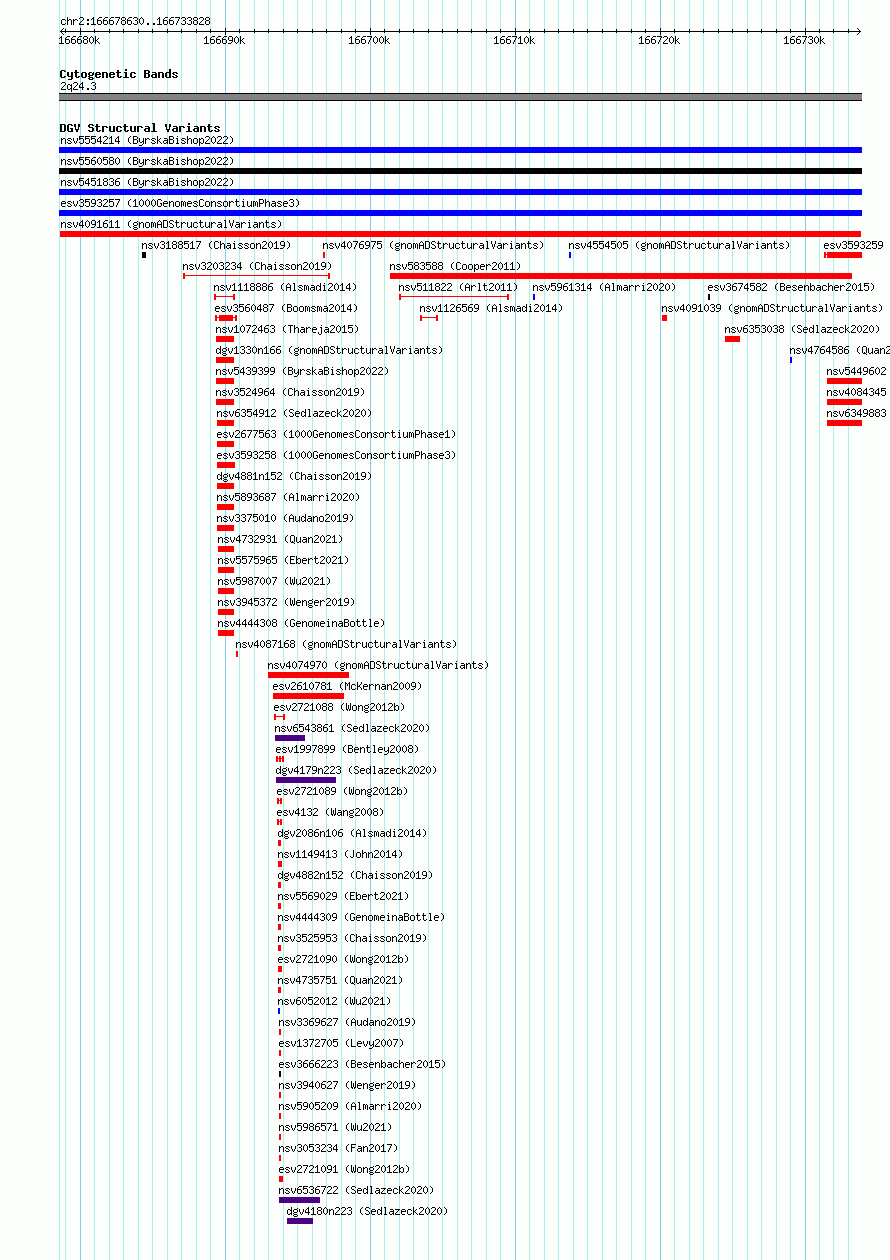Select the dgv4881n152 (Chaisson2019) label

coord(294,476)
